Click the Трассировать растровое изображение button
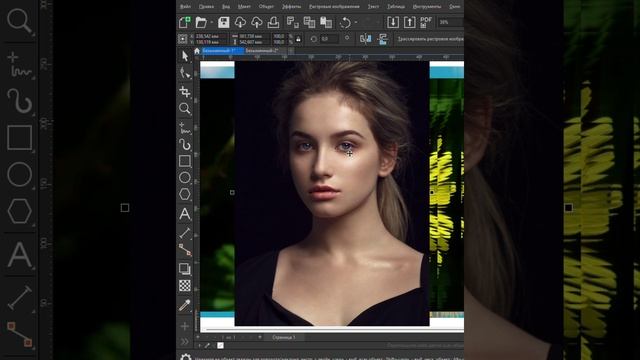This screenshot has width=640, height=360. [x=430, y=39]
